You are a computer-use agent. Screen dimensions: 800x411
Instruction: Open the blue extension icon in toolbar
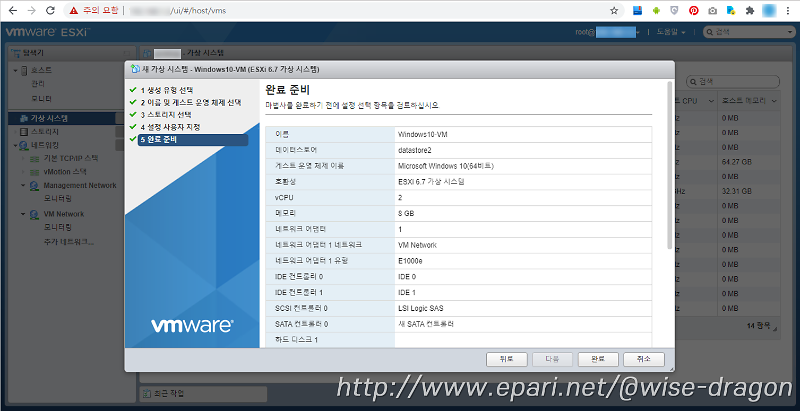pyautogui.click(x=637, y=10)
